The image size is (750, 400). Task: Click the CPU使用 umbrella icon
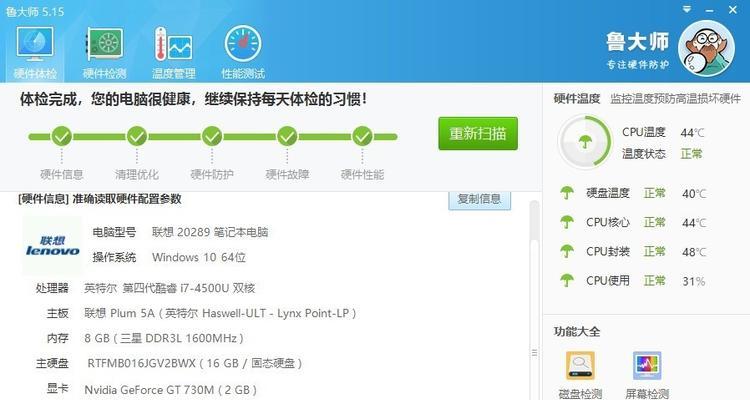567,280
